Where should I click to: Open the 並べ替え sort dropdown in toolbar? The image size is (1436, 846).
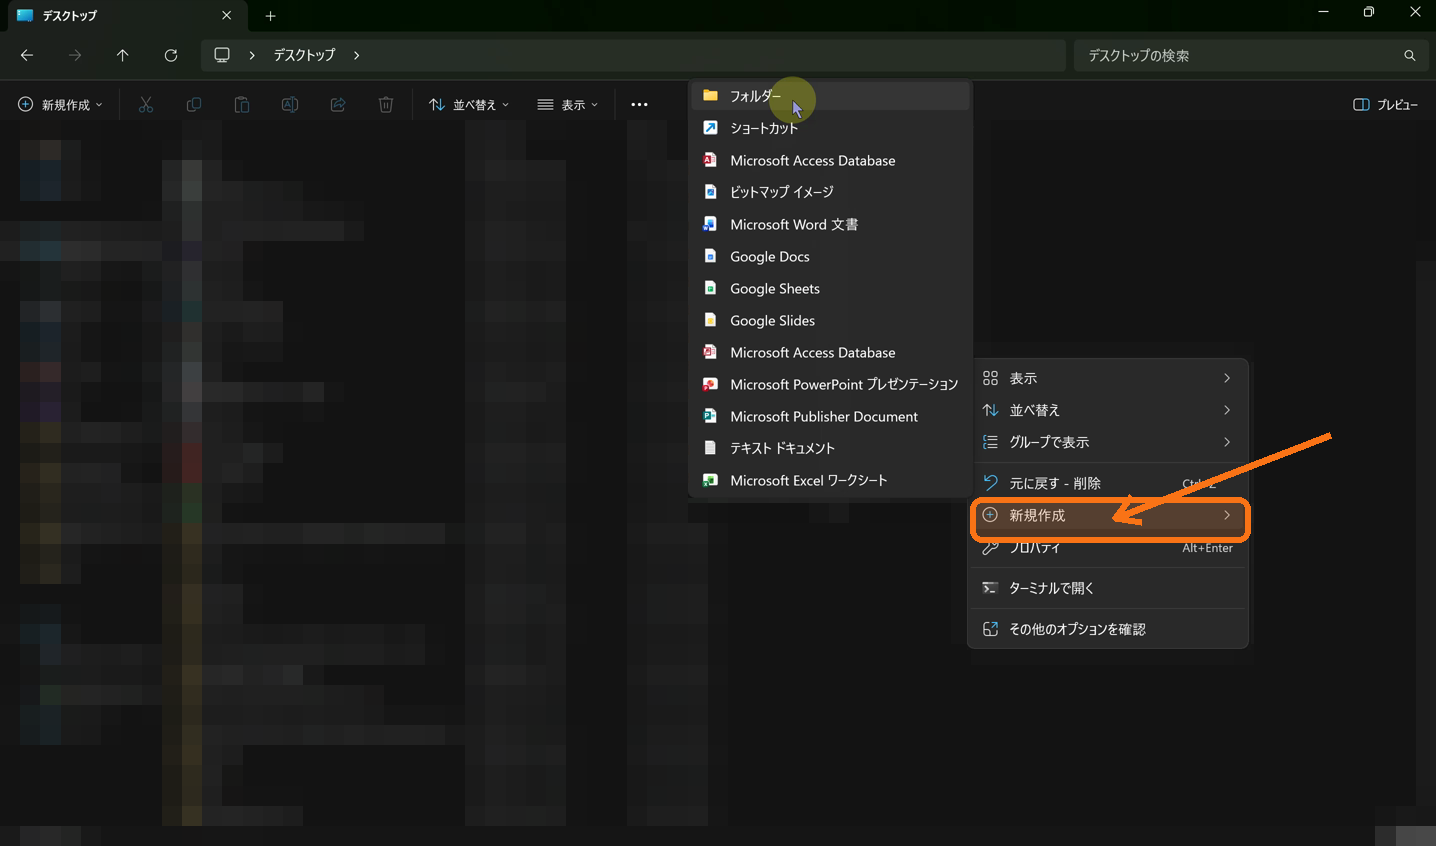(469, 104)
